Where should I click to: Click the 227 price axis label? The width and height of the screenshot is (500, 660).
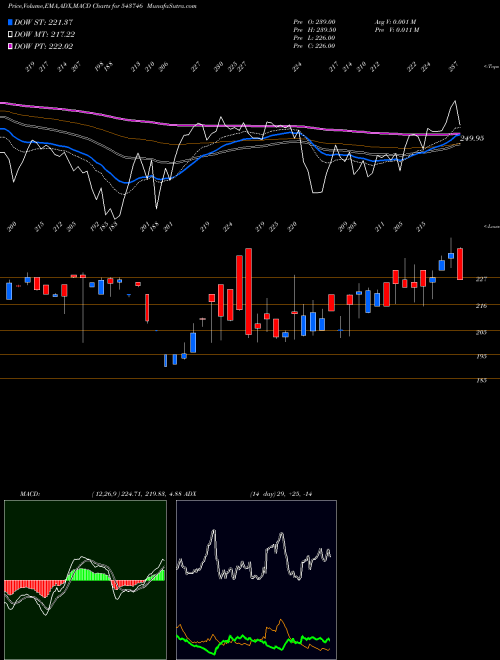tap(482, 279)
